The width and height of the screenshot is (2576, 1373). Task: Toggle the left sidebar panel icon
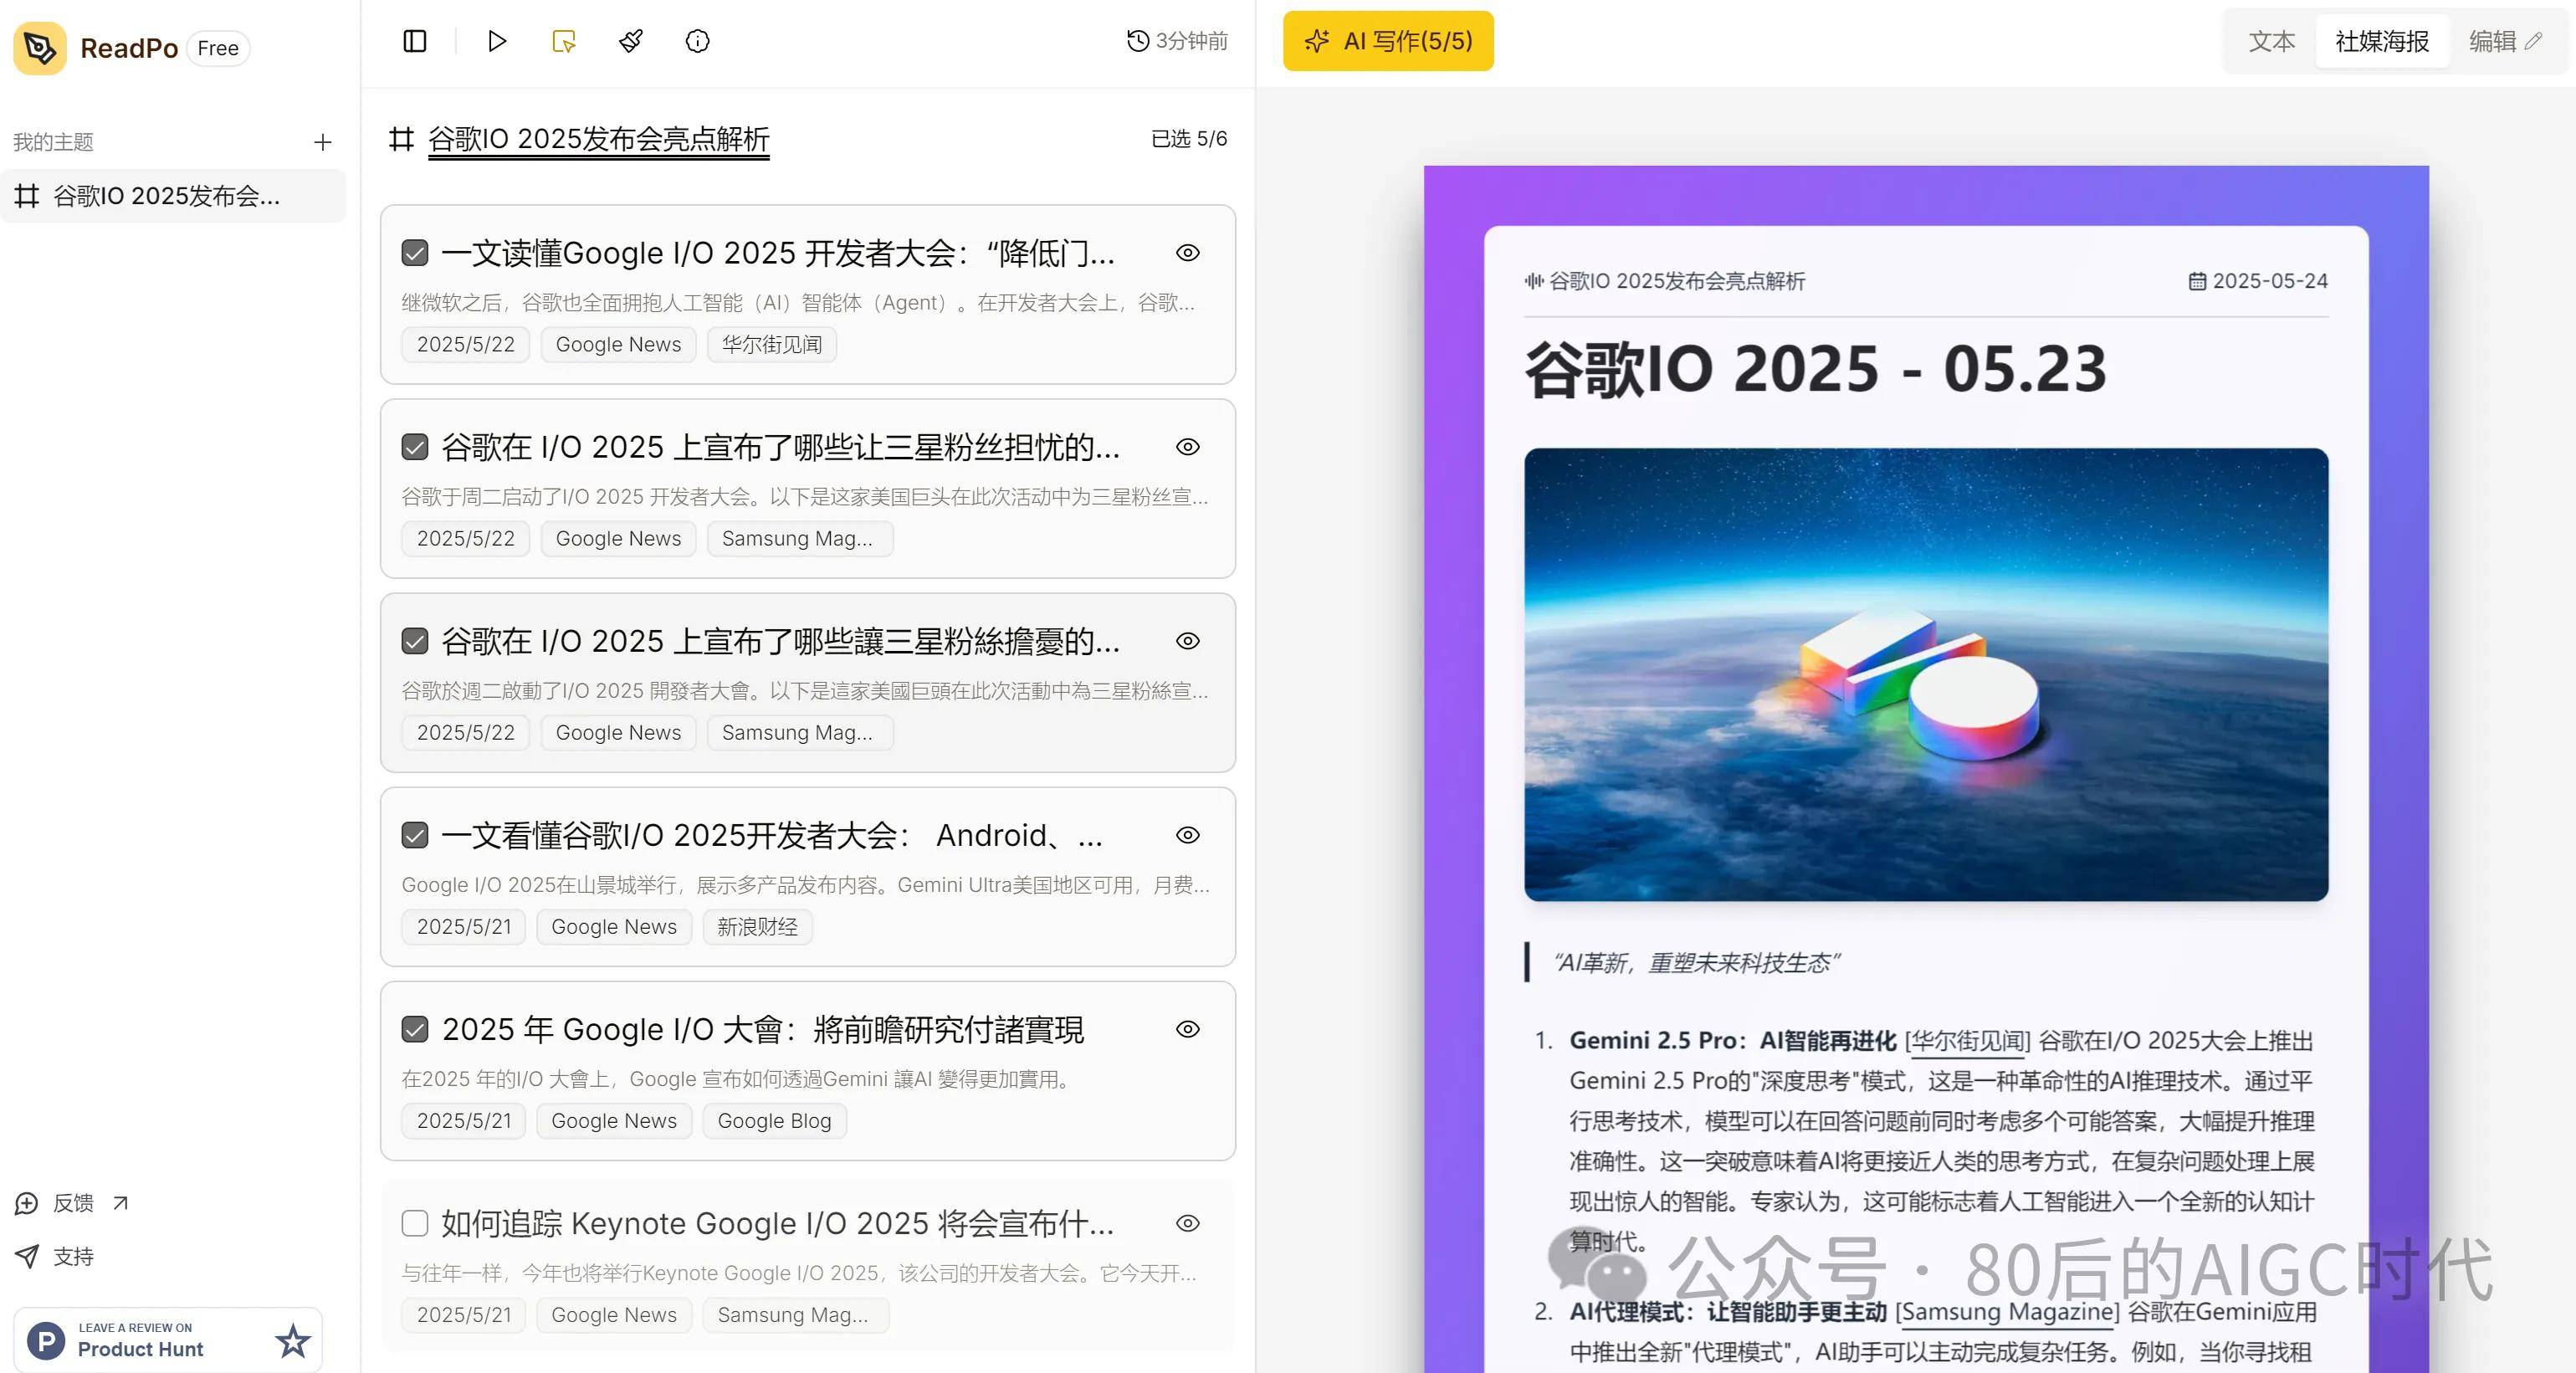coord(414,41)
